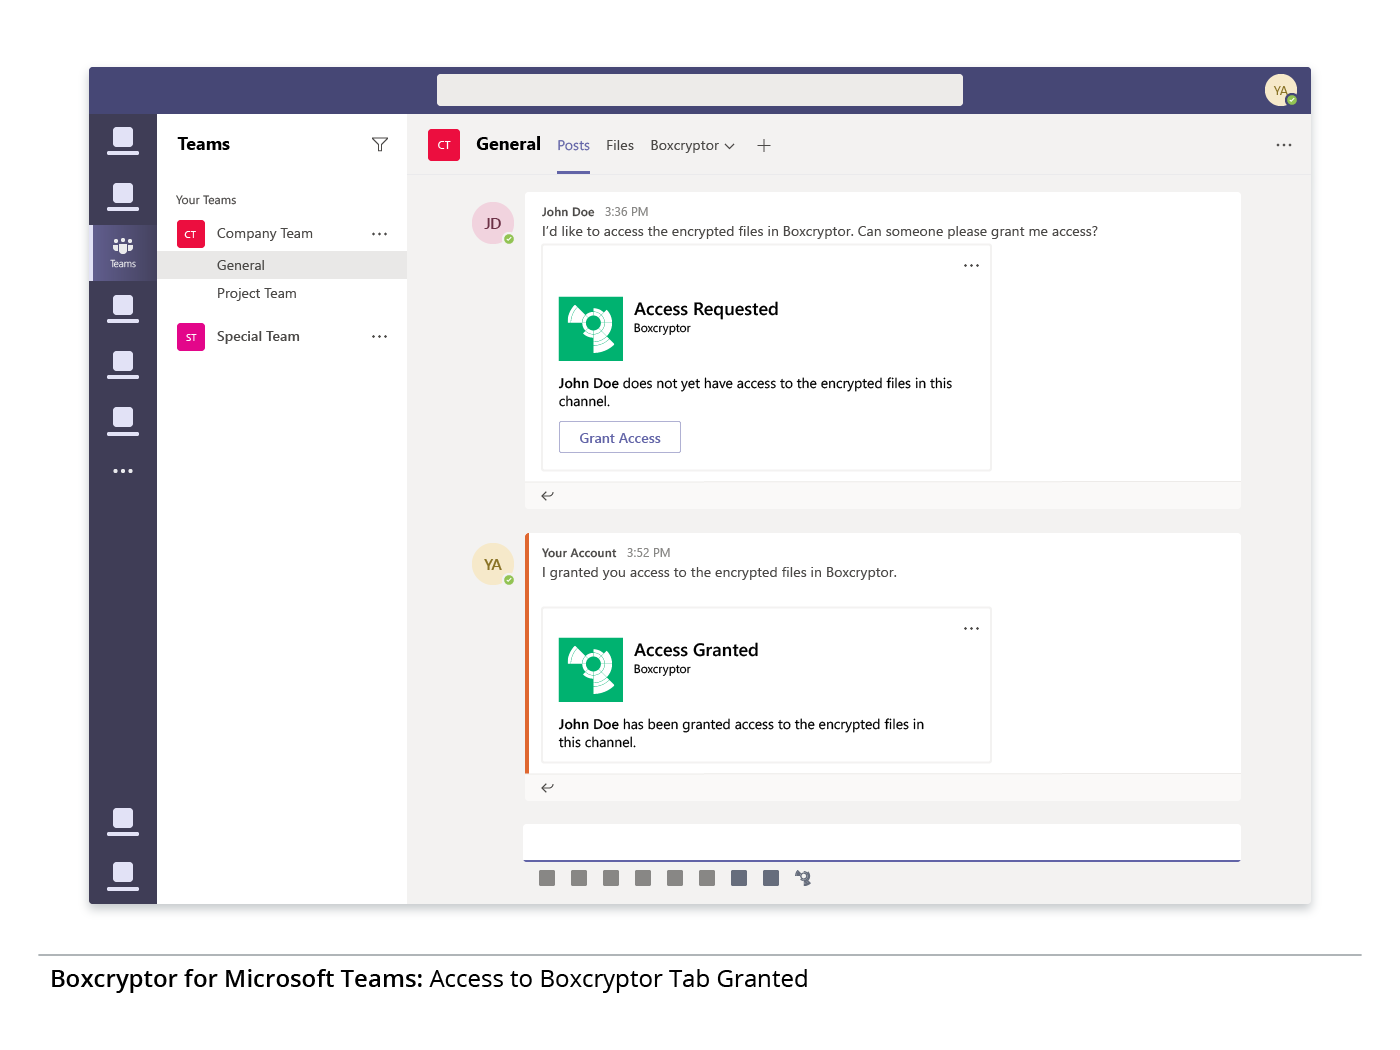Click the 3:36 PM message timestamp
Screen dimensions: 1400x1050
(627, 212)
